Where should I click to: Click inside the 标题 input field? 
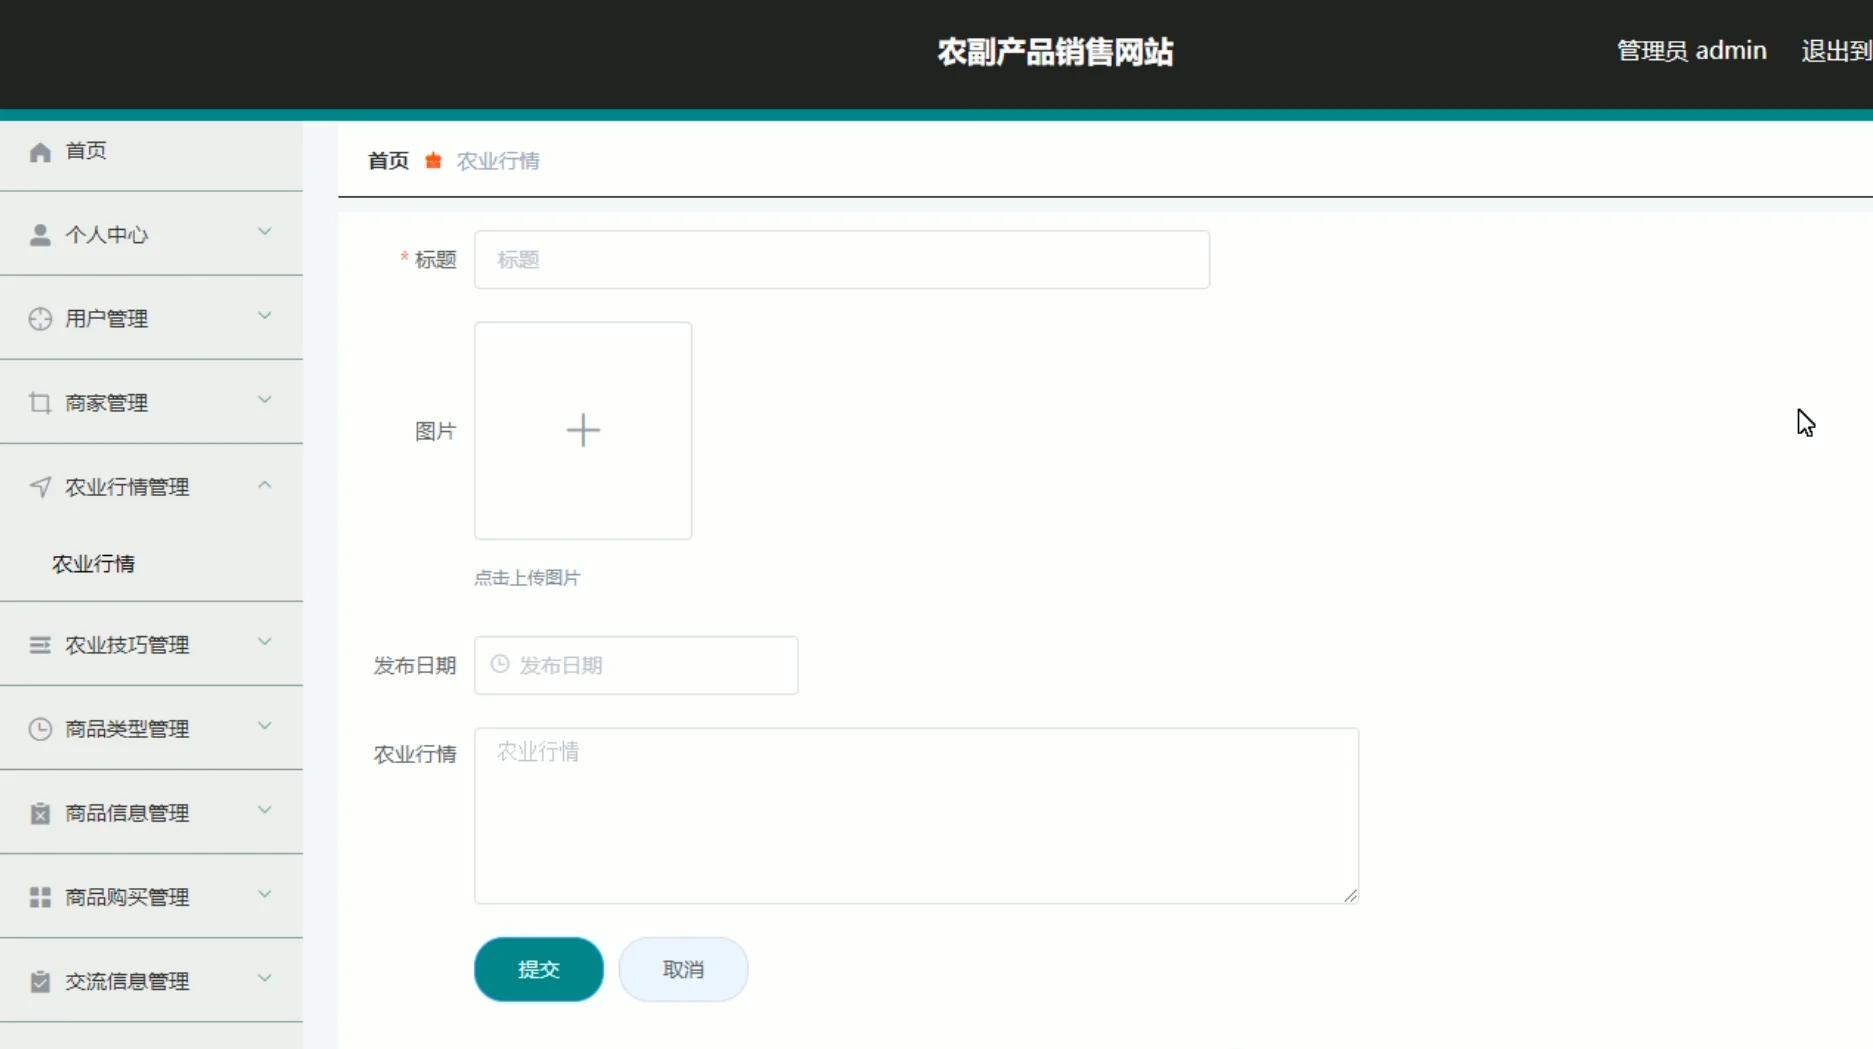[x=842, y=259]
